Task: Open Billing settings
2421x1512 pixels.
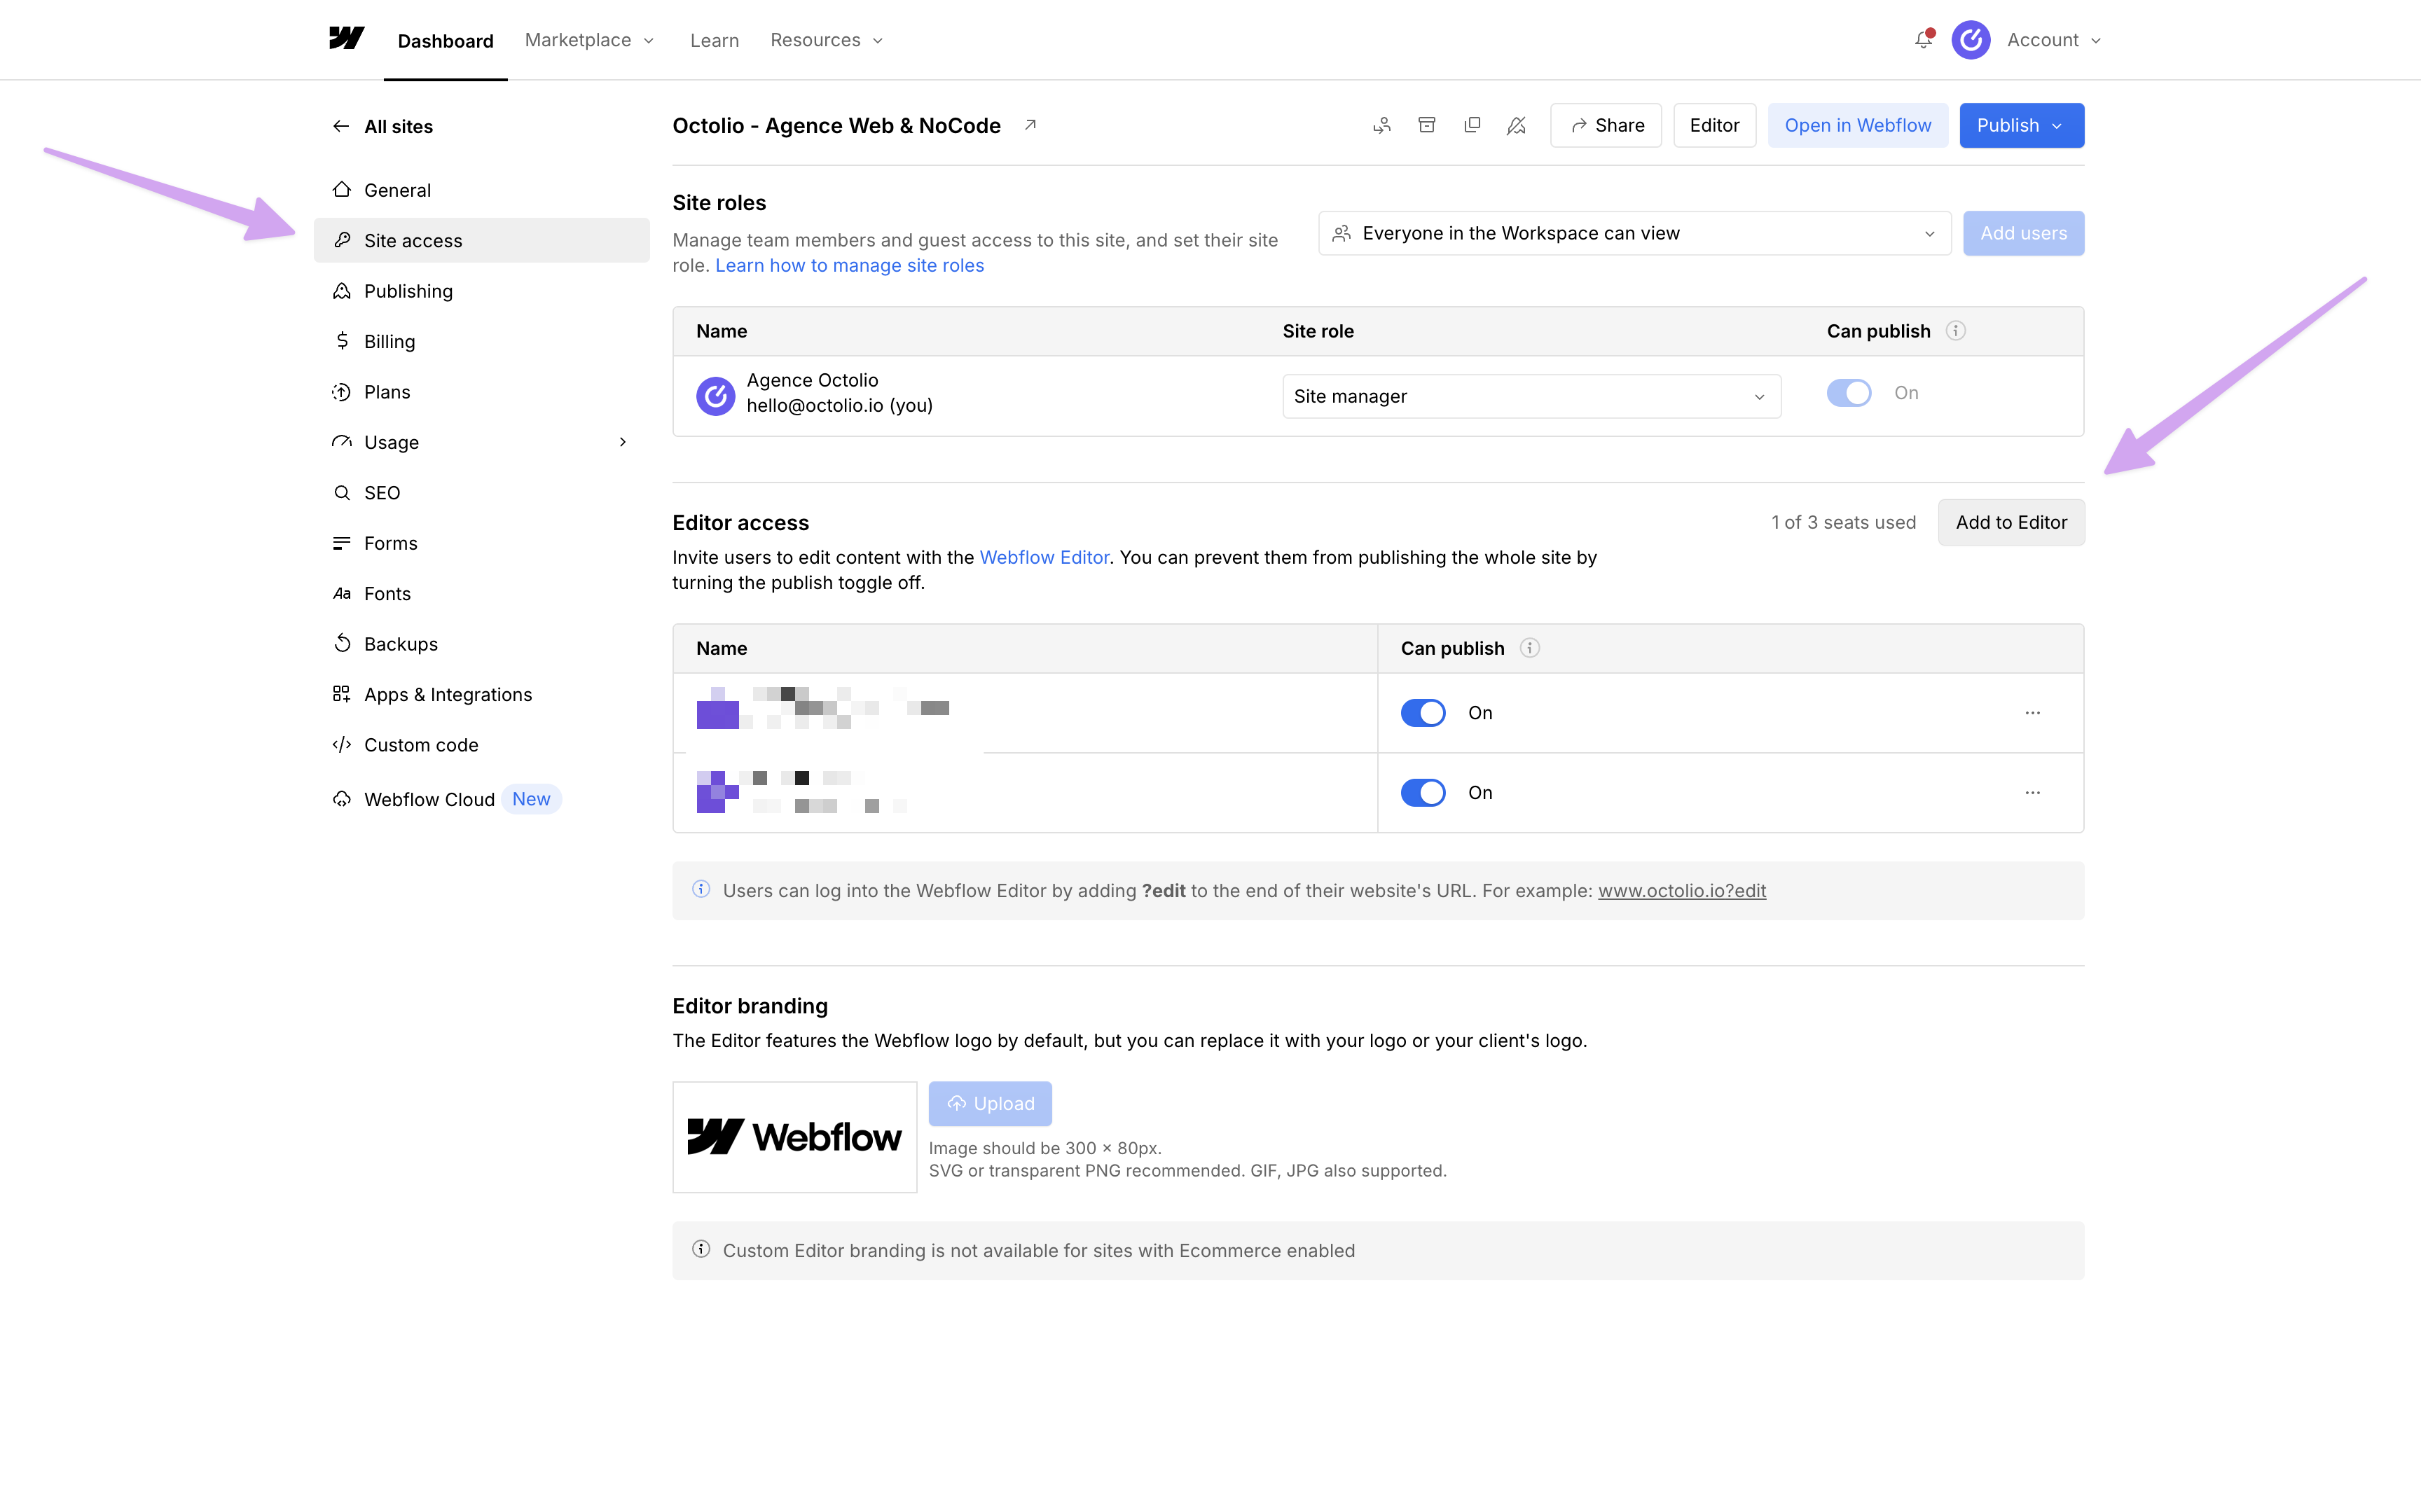Action: pos(481,341)
